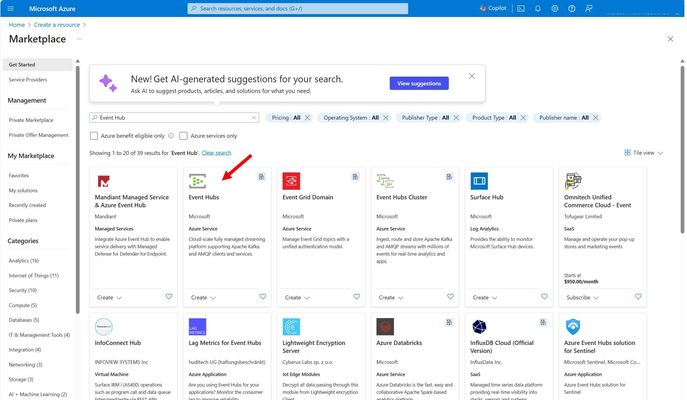Image resolution: width=687 pixels, height=400 pixels.
Task: Open the feedback icon in top bar
Action: (x=589, y=8)
